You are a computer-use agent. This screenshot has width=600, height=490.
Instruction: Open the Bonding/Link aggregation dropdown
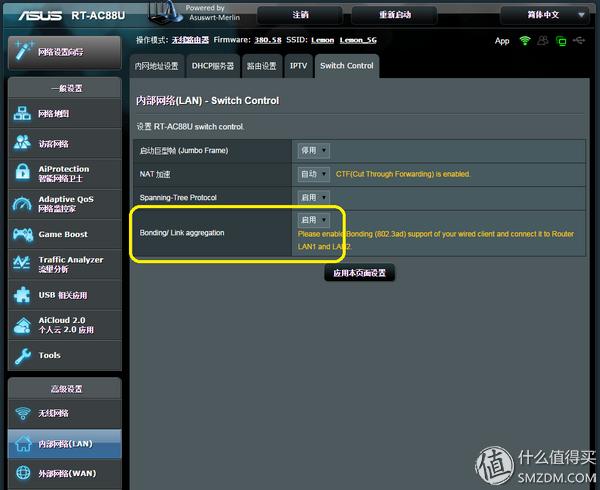(x=313, y=220)
